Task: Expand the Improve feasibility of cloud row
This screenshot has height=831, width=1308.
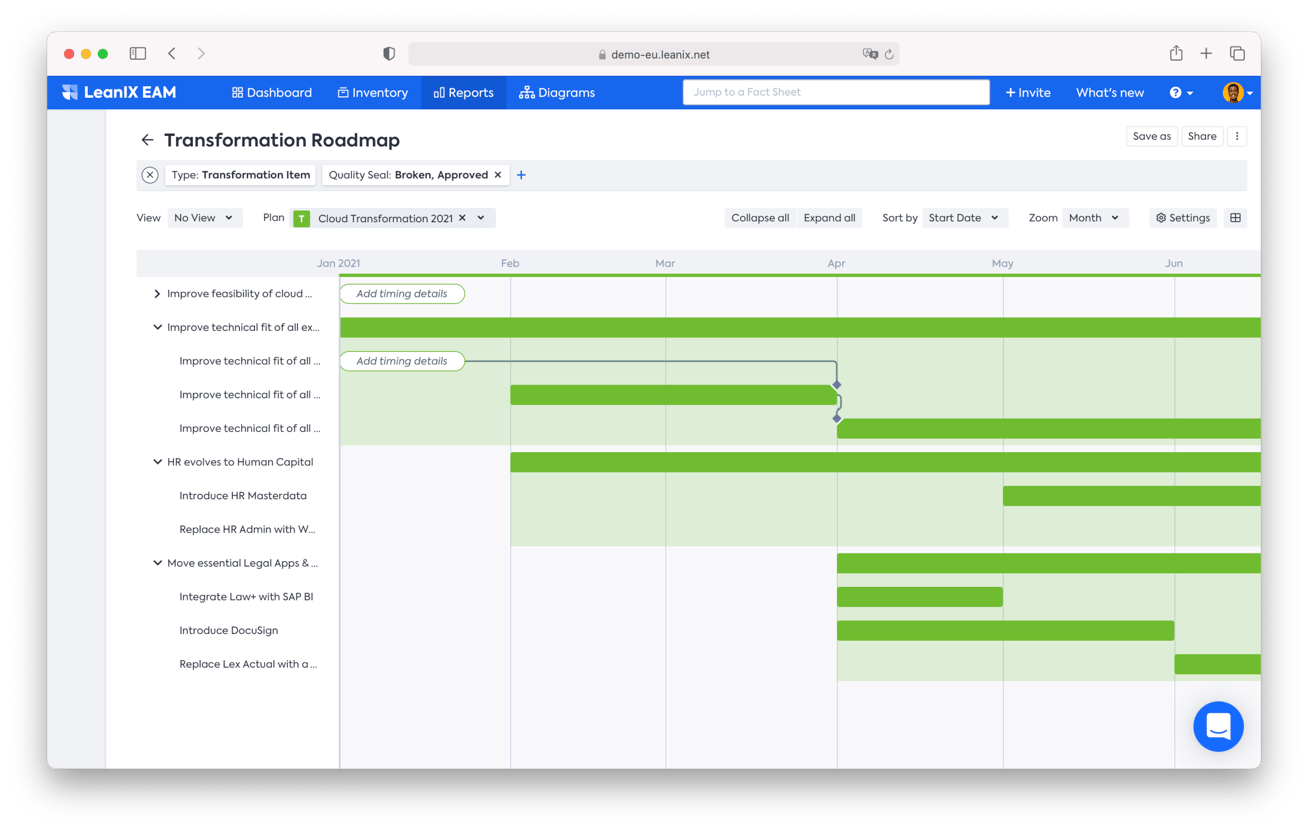Action: (x=157, y=294)
